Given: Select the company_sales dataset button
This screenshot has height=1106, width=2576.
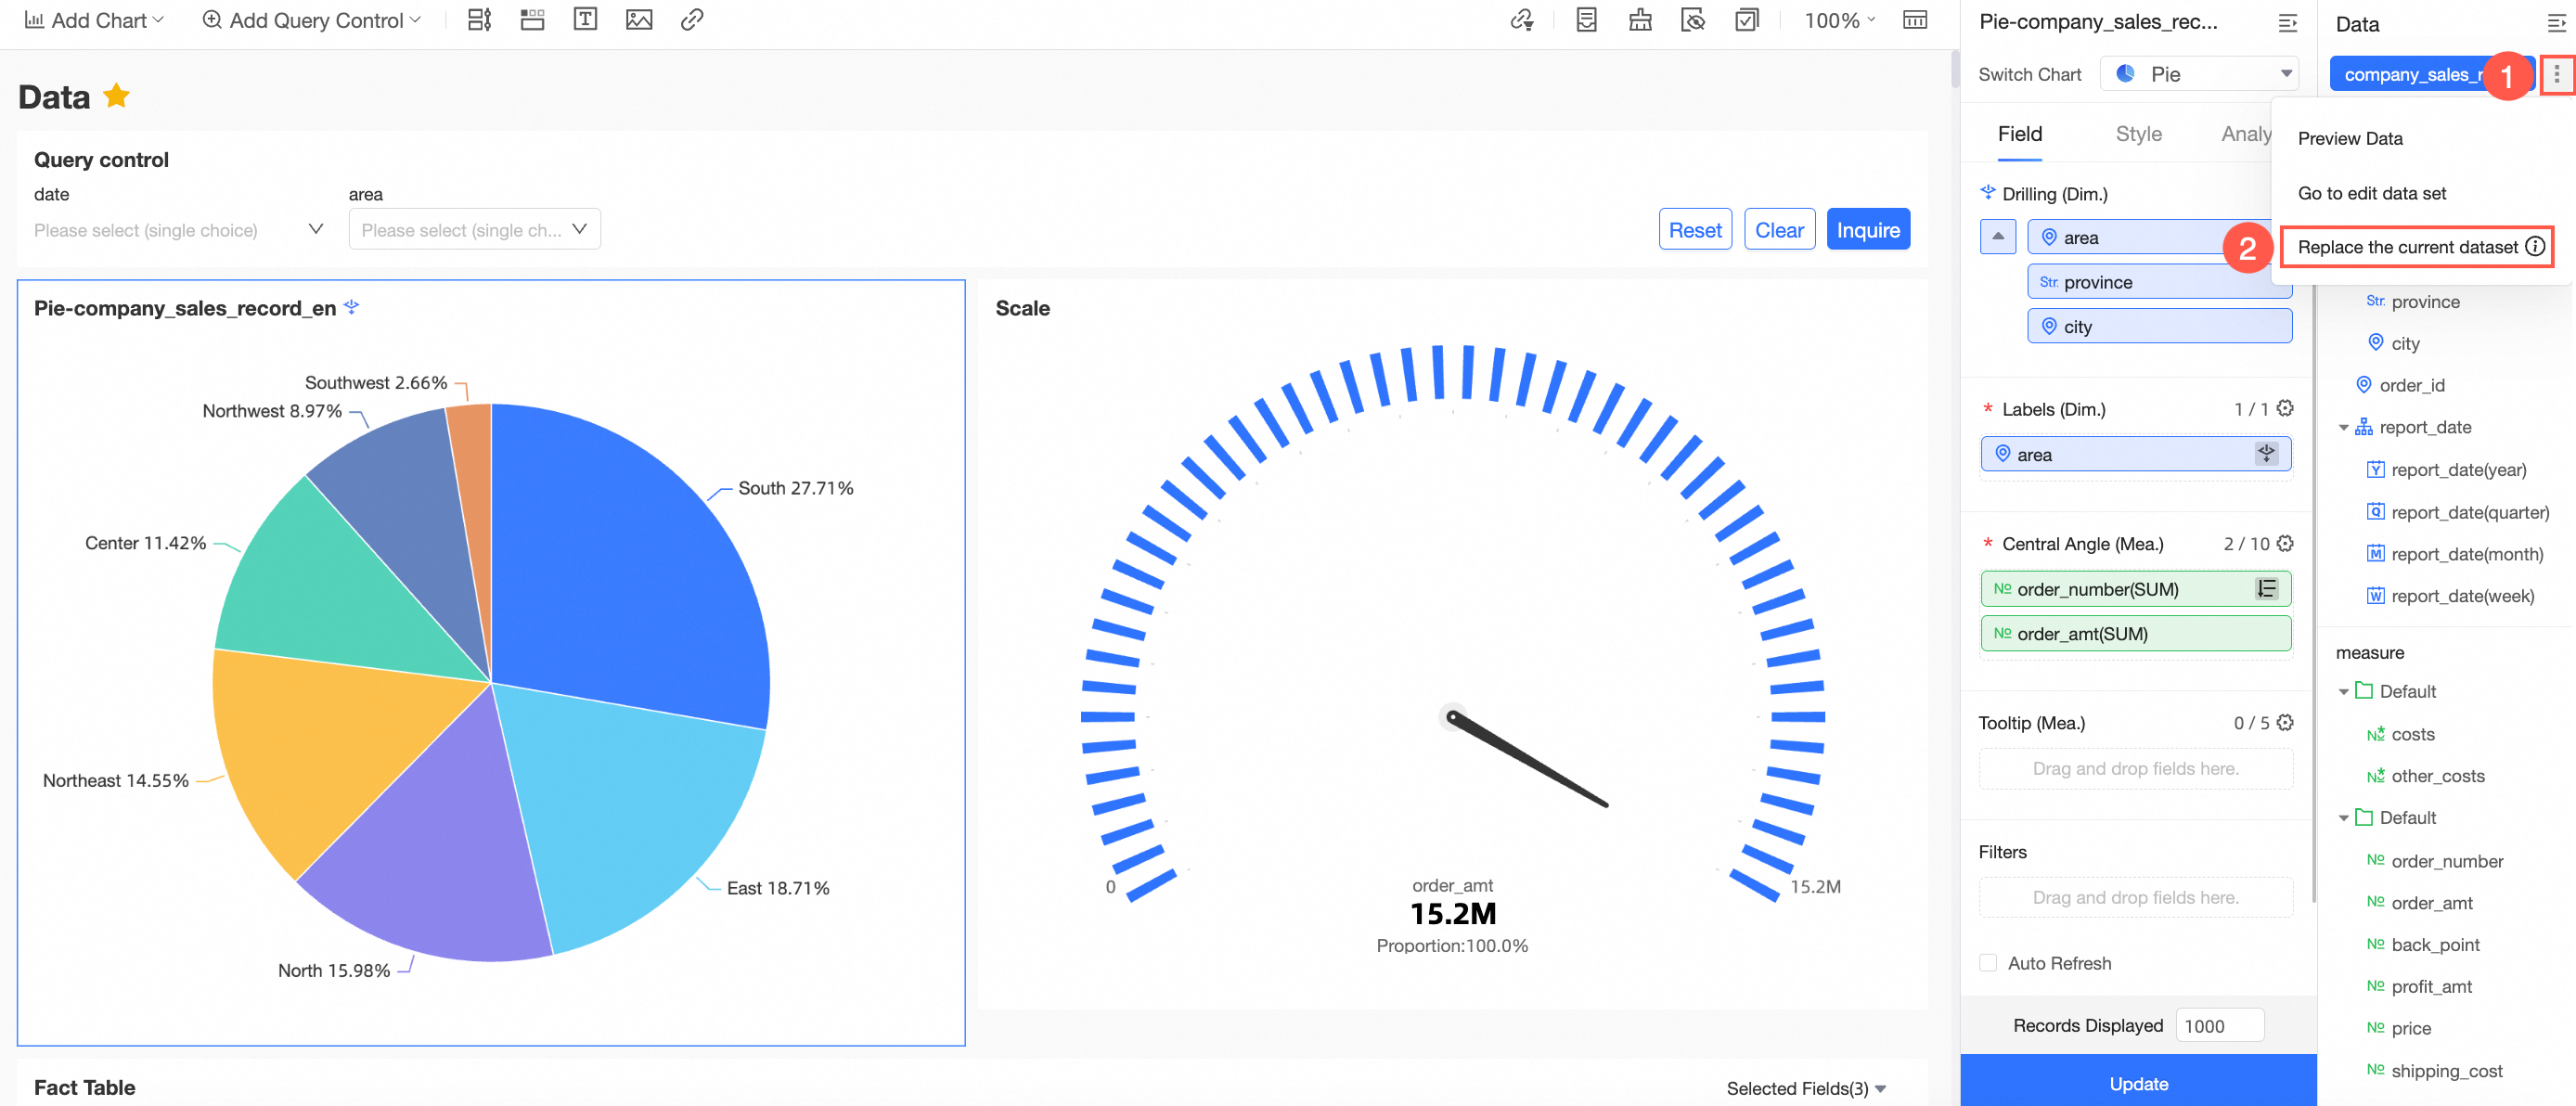Looking at the screenshot, I should click(x=2430, y=74).
